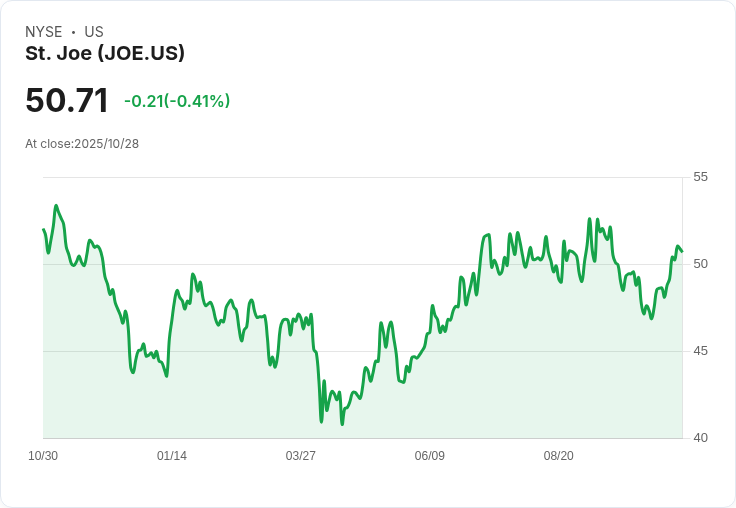Click the 40 value on the price axis

click(701, 438)
